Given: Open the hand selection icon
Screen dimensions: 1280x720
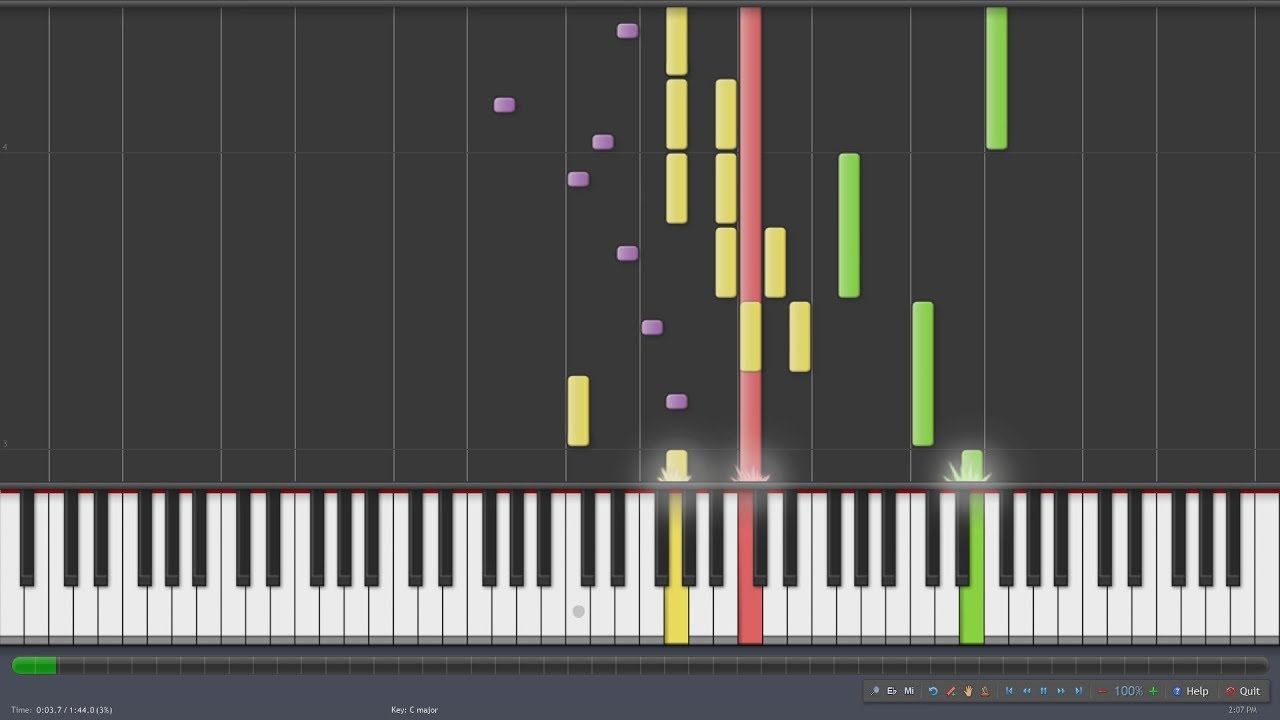Looking at the screenshot, I should click(x=968, y=691).
